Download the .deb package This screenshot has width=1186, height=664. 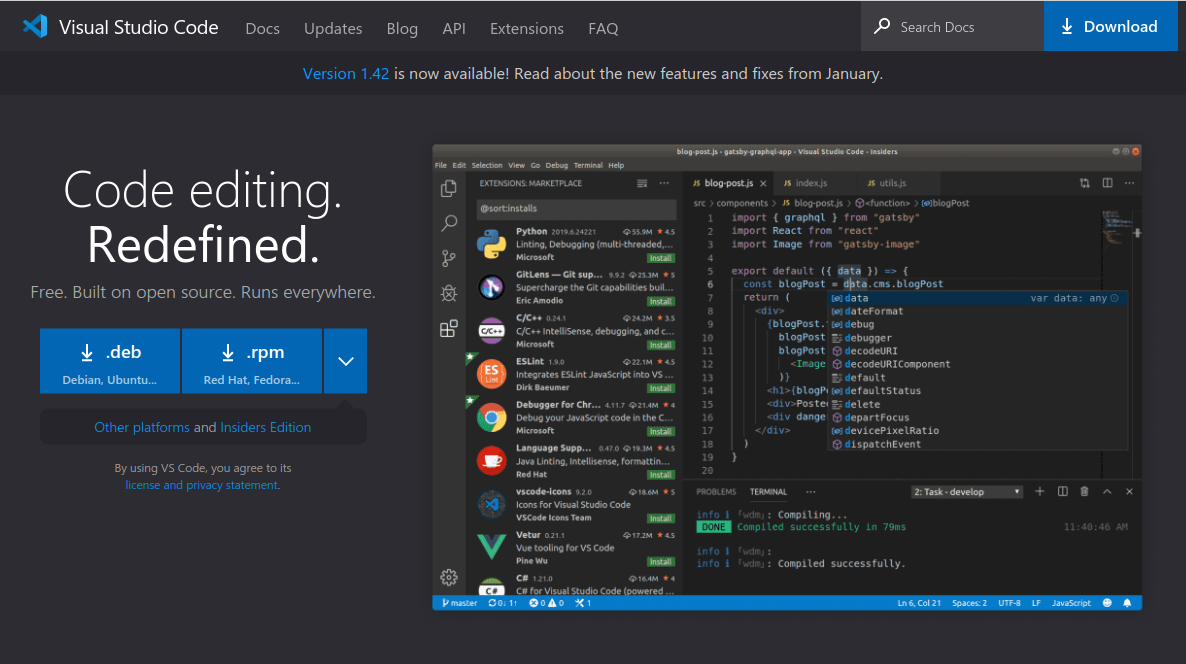110,361
